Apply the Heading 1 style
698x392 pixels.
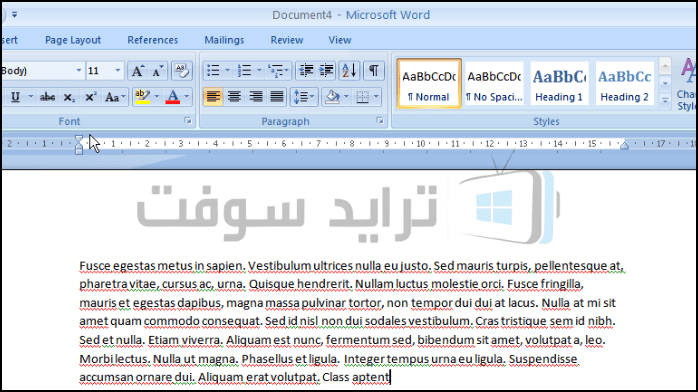[x=559, y=84]
